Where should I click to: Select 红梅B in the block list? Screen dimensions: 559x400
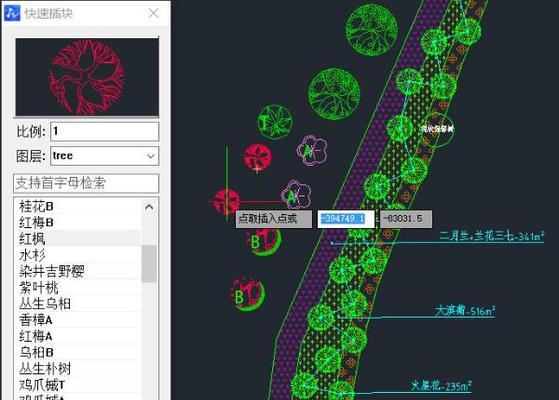tap(78, 222)
